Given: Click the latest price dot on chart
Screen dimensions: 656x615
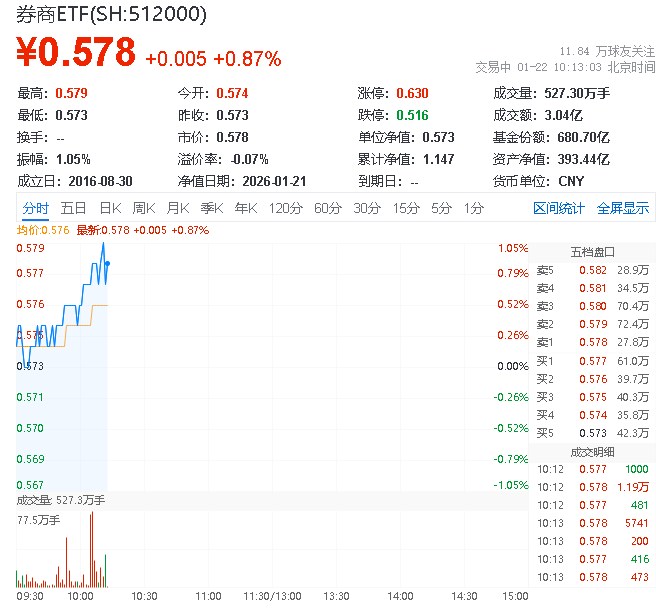Looking at the screenshot, I should coord(107,263).
